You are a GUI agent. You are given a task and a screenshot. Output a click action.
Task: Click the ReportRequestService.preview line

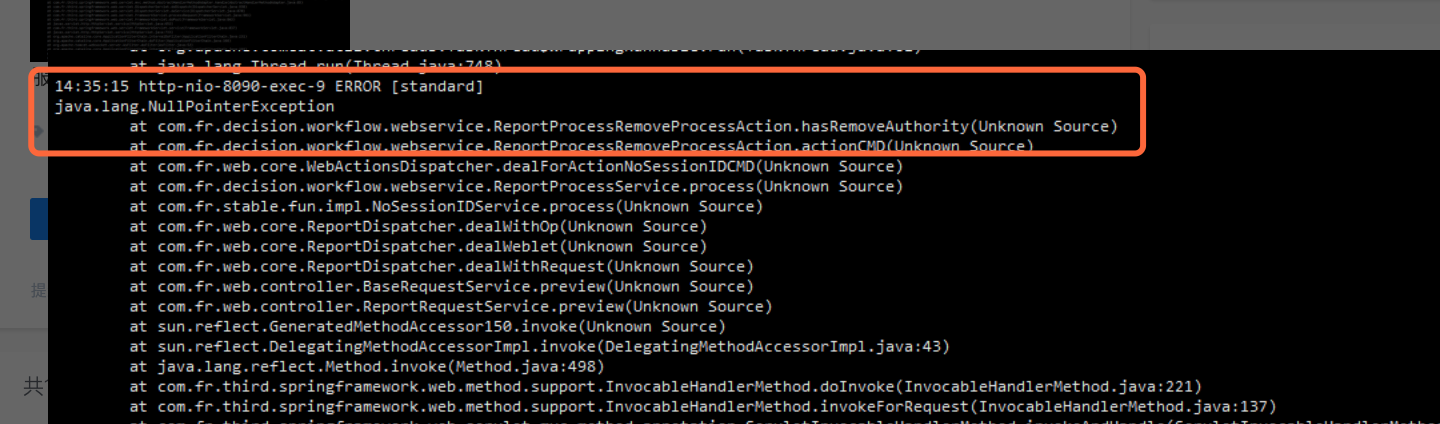[451, 306]
